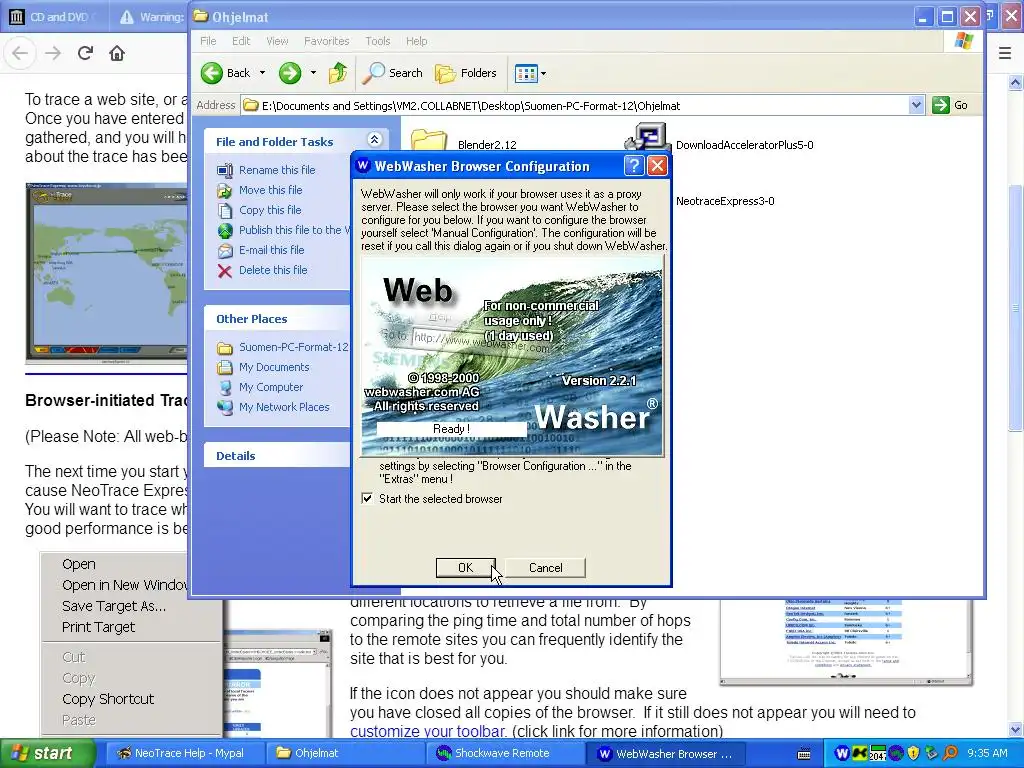The height and width of the screenshot is (768, 1024).
Task: Open My Documents in Other Places
Action: click(x=274, y=367)
